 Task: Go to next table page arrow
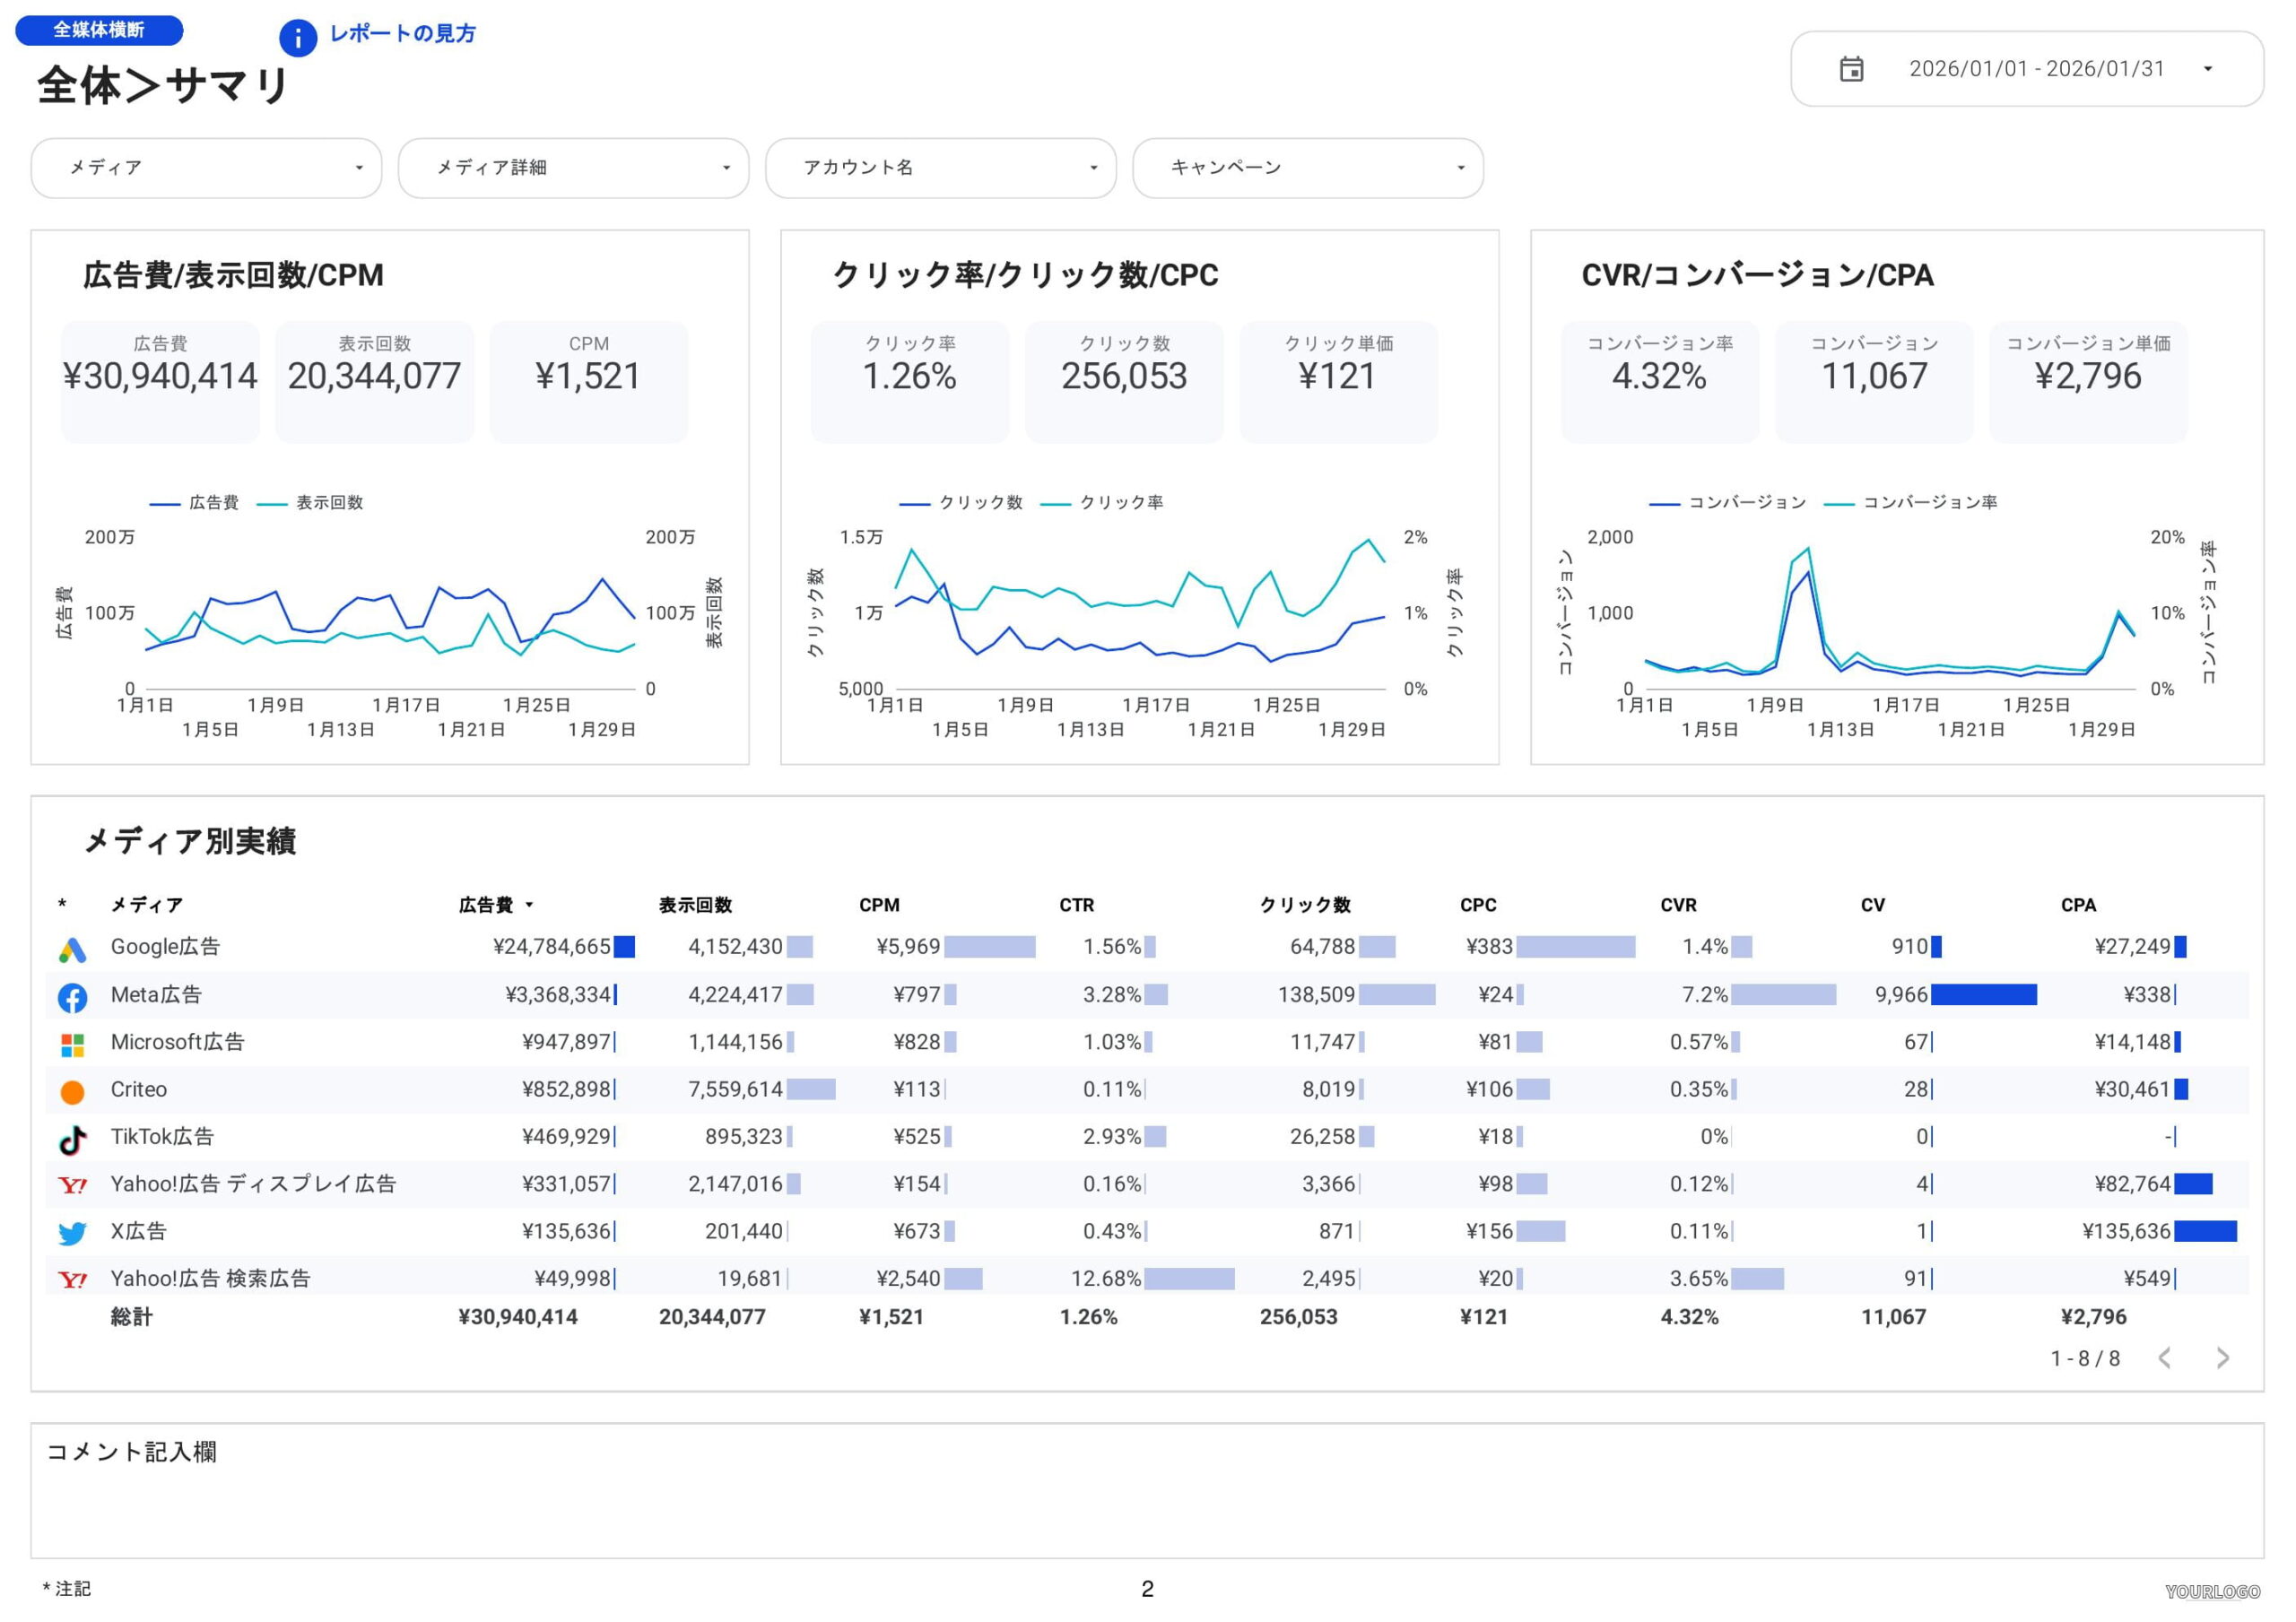tap(2222, 1358)
